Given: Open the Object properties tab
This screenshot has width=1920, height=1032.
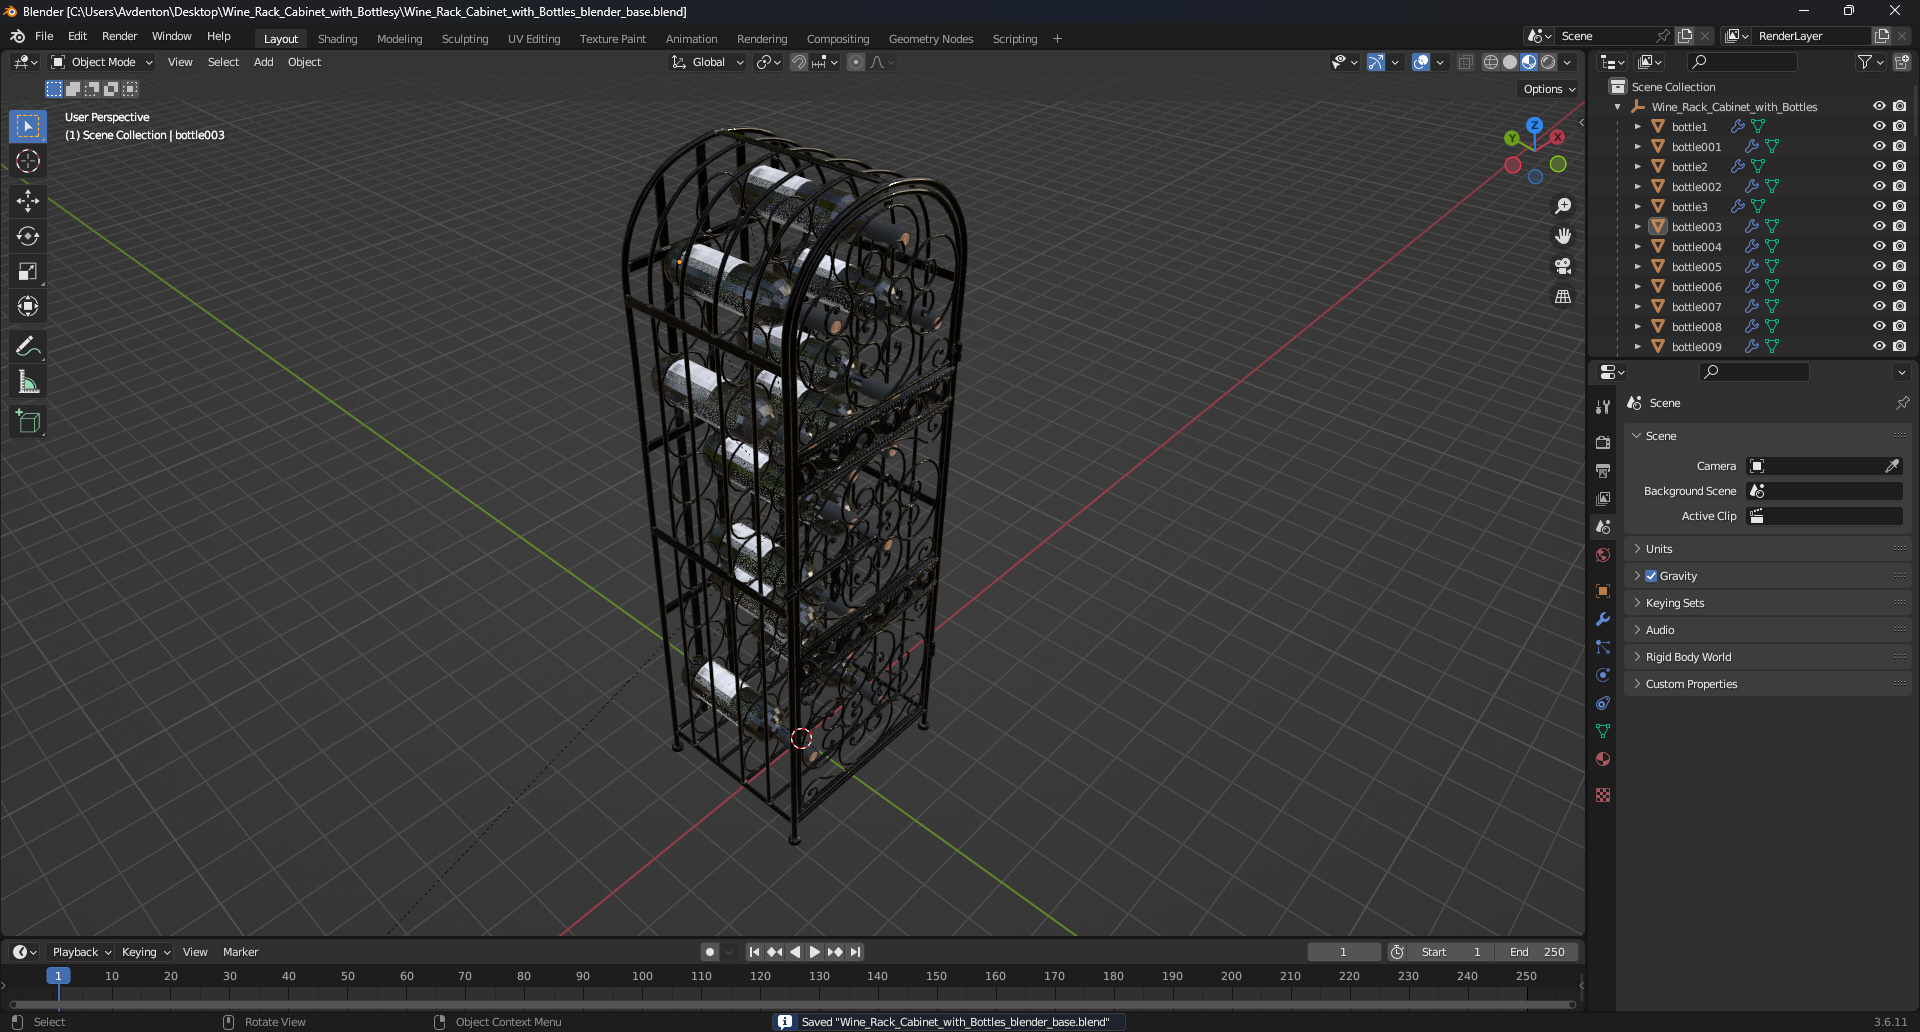Looking at the screenshot, I should tap(1603, 591).
